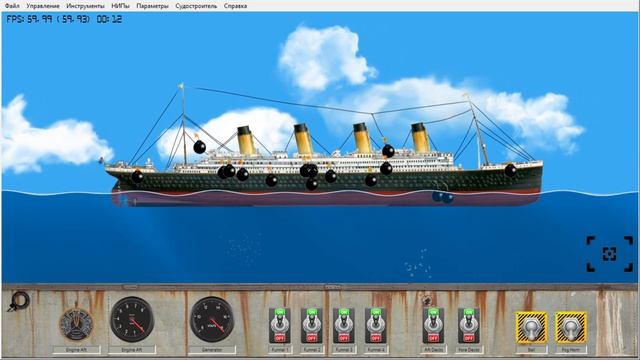This screenshot has height=360, width=640.
Task: Open the Файл menu
Action: point(12,6)
